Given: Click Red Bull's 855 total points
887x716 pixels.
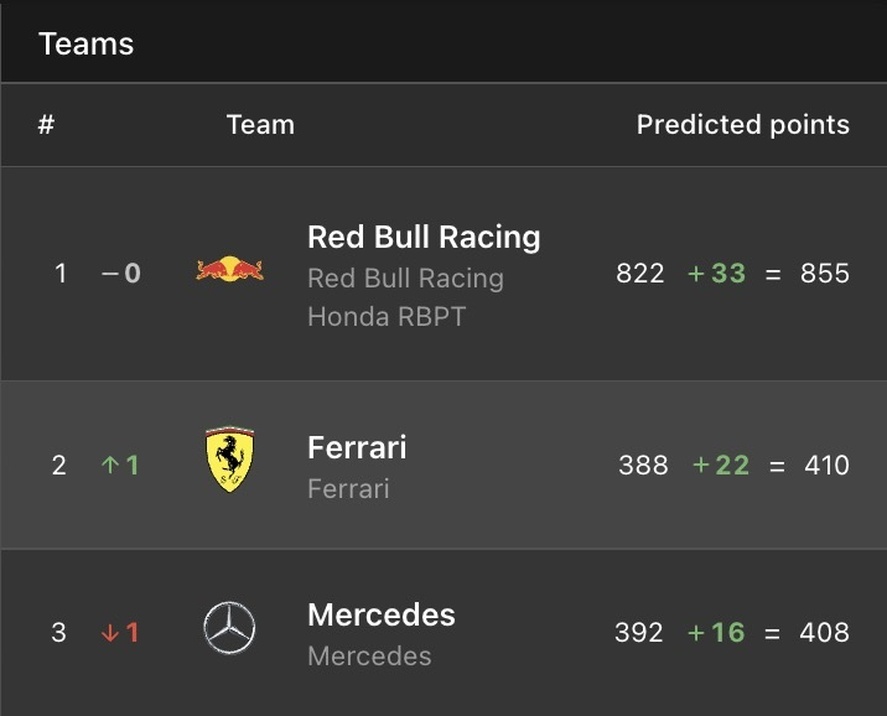Looking at the screenshot, I should (x=825, y=273).
